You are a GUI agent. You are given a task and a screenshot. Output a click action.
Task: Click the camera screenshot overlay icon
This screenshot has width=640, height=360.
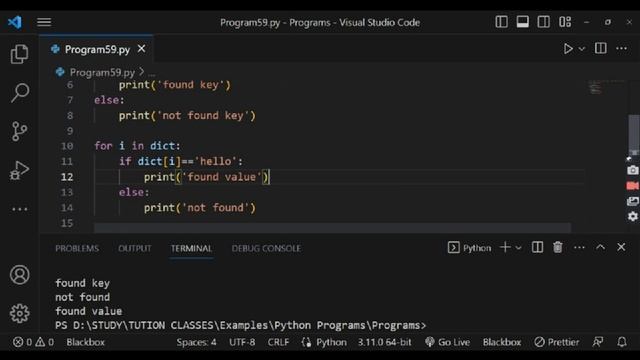[x=633, y=170]
